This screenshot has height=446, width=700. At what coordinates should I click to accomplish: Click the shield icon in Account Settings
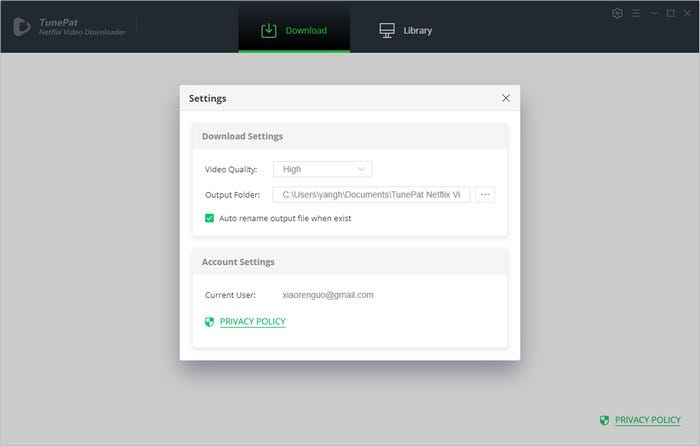pyautogui.click(x=209, y=322)
